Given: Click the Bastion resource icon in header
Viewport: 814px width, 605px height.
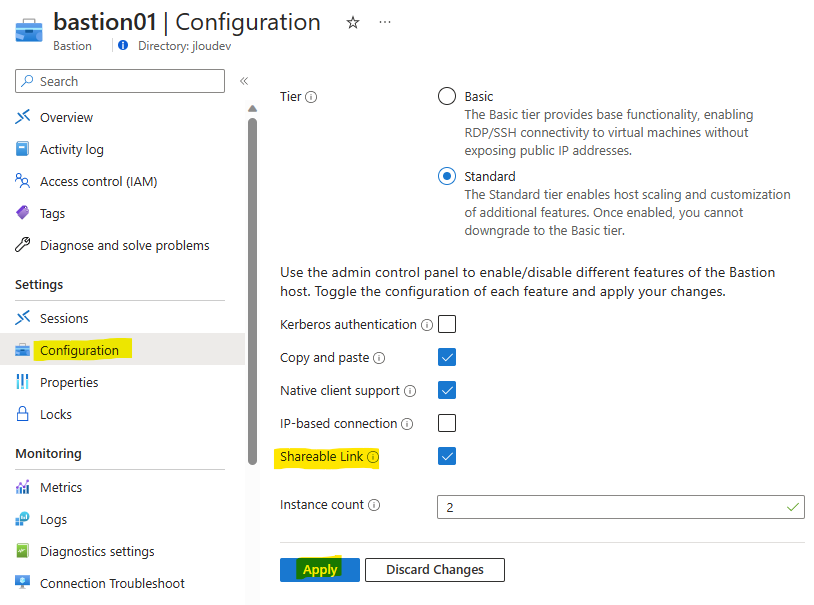Looking at the screenshot, I should pos(29,30).
